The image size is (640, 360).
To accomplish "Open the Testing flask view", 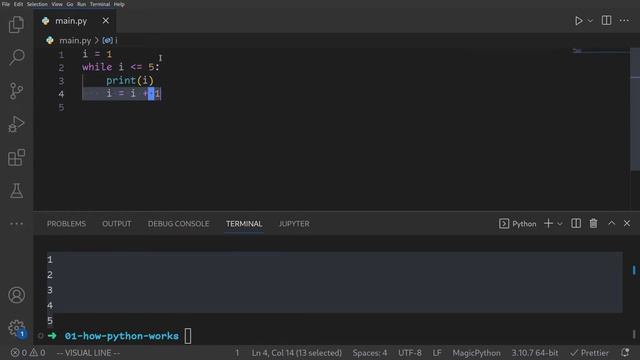I will (x=16, y=191).
